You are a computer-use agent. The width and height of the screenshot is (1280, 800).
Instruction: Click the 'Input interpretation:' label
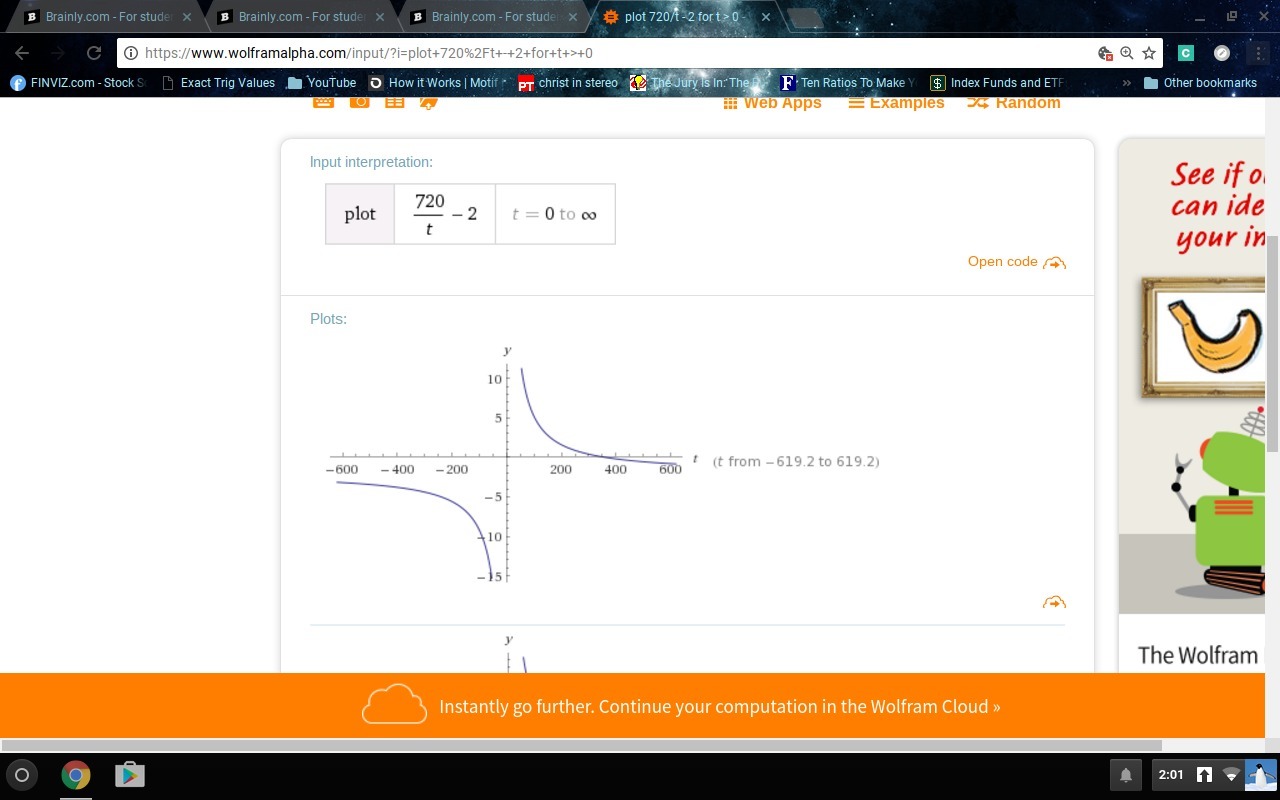click(371, 162)
